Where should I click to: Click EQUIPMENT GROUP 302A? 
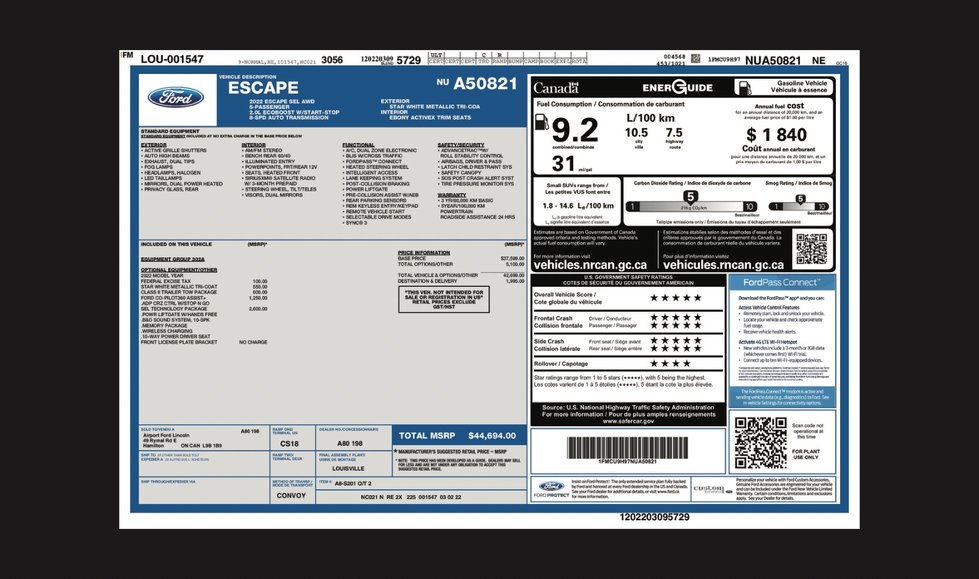click(x=172, y=259)
